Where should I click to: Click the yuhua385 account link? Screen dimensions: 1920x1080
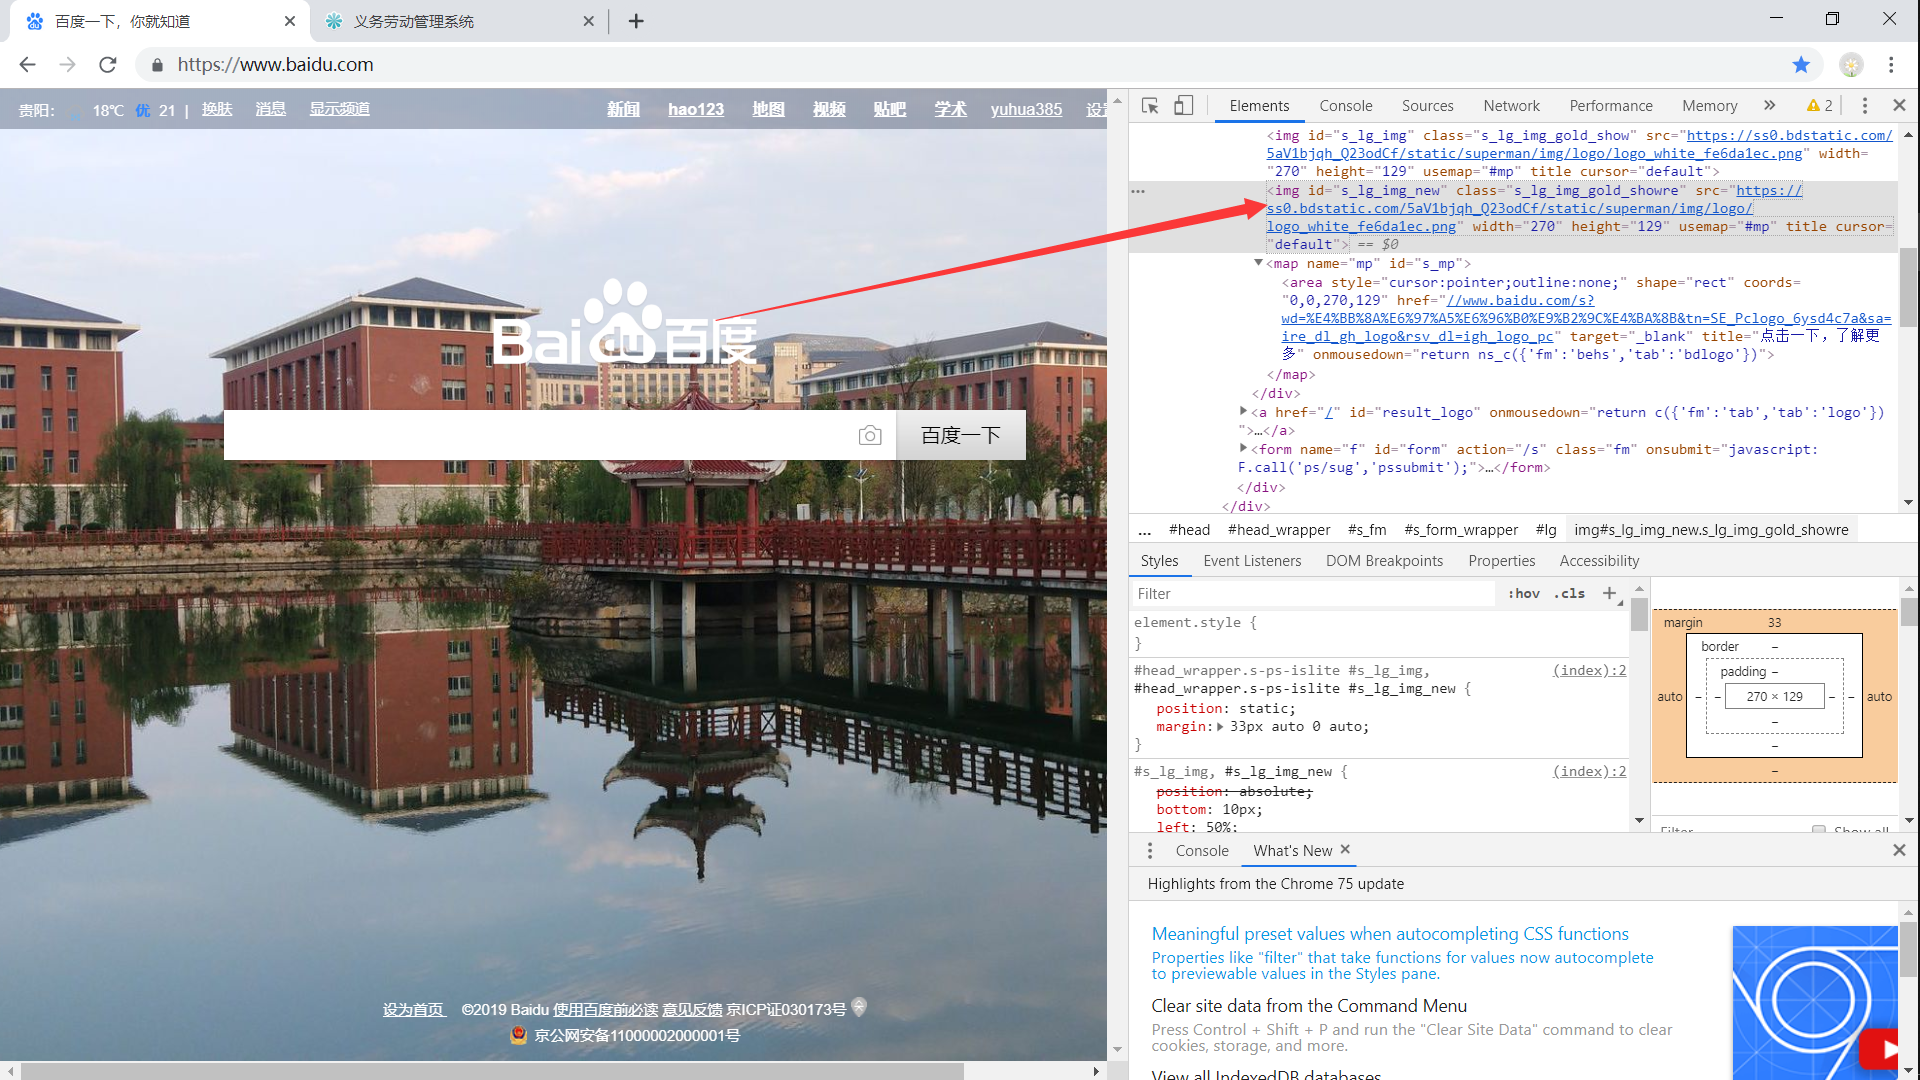pyautogui.click(x=1026, y=109)
